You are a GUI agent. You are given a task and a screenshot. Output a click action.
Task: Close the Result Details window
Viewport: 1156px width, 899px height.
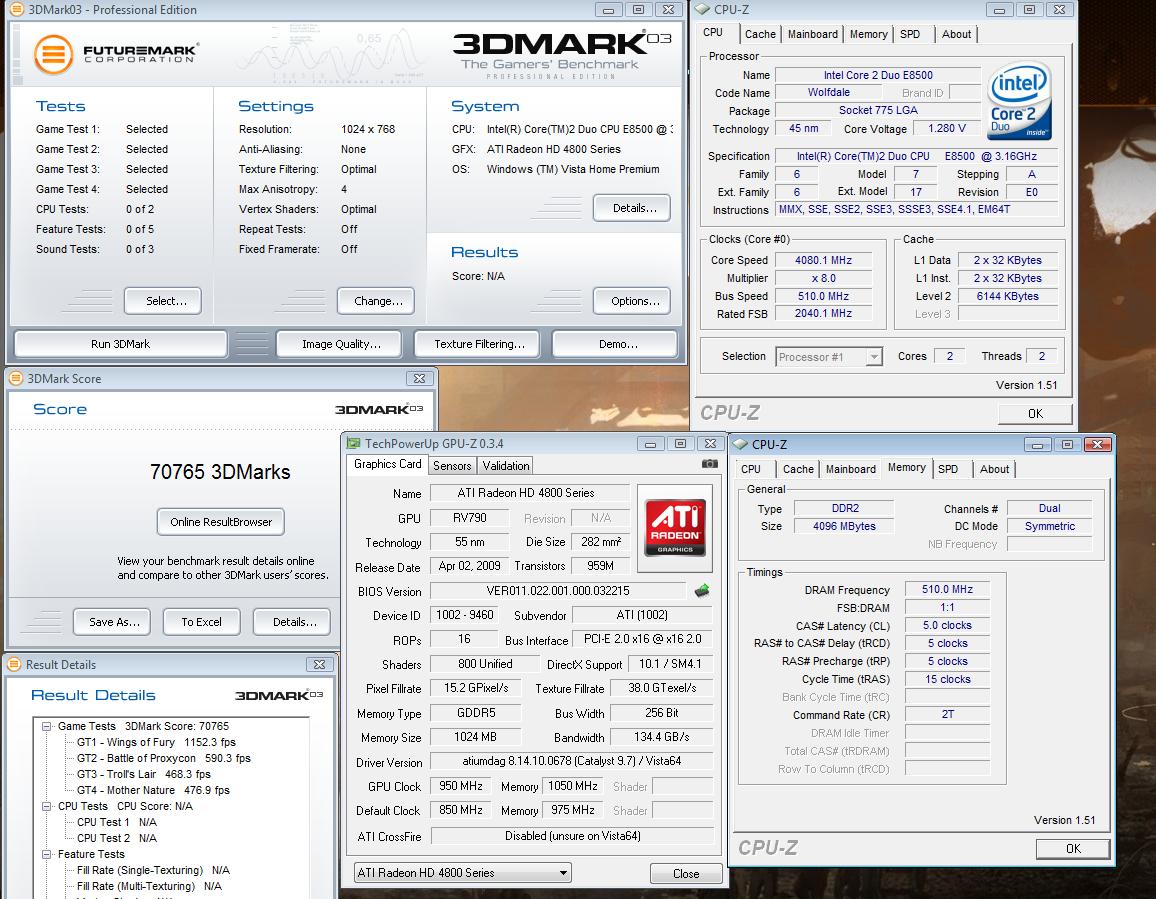pos(319,664)
